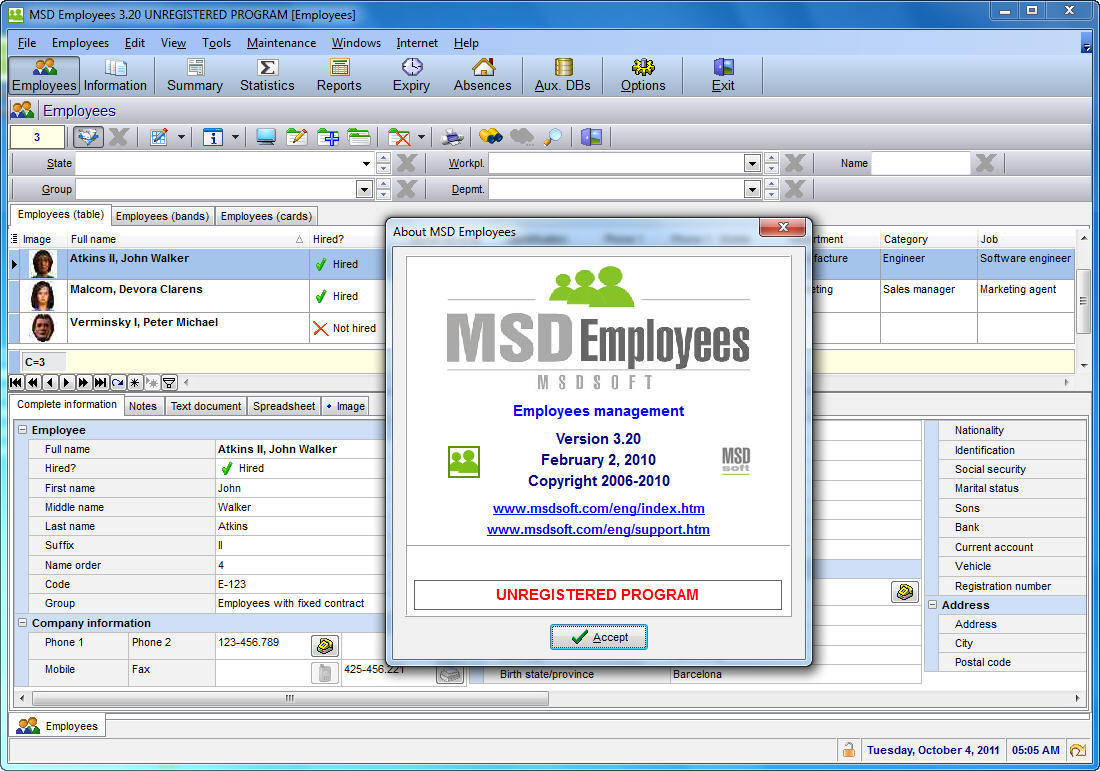Go to first record in navigator

coord(16,382)
